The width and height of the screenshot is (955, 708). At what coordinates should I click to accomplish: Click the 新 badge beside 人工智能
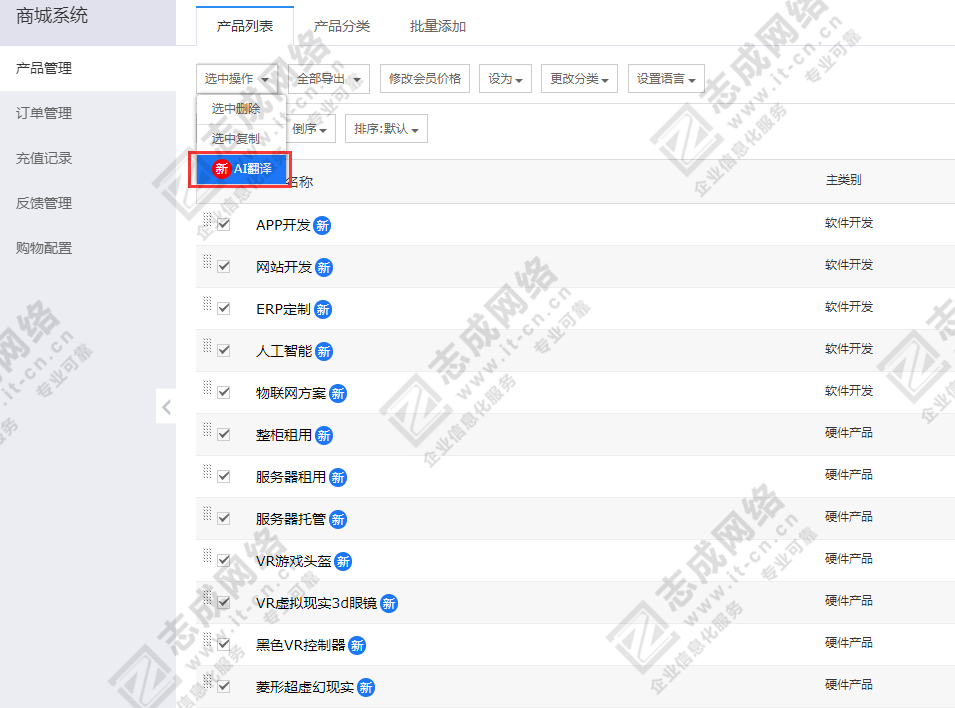click(324, 352)
